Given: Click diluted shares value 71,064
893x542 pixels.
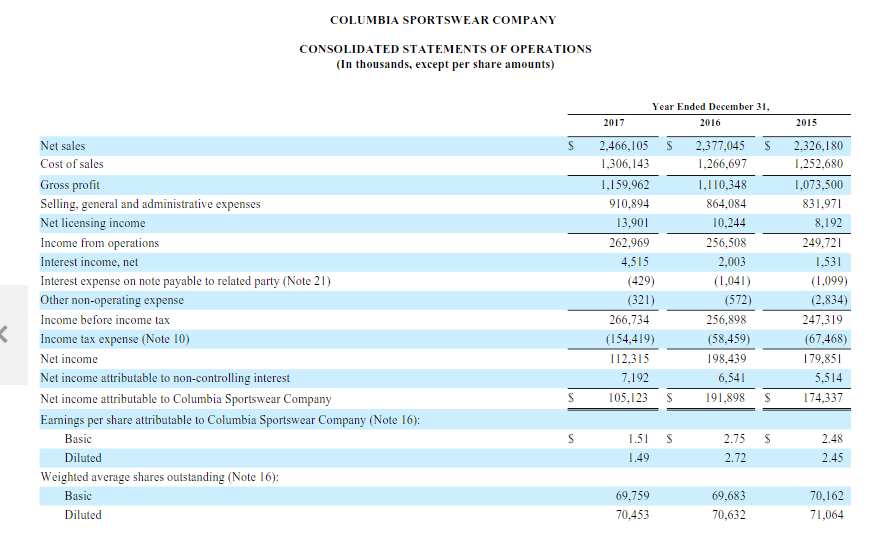Looking at the screenshot, I should pyautogui.click(x=826, y=515).
